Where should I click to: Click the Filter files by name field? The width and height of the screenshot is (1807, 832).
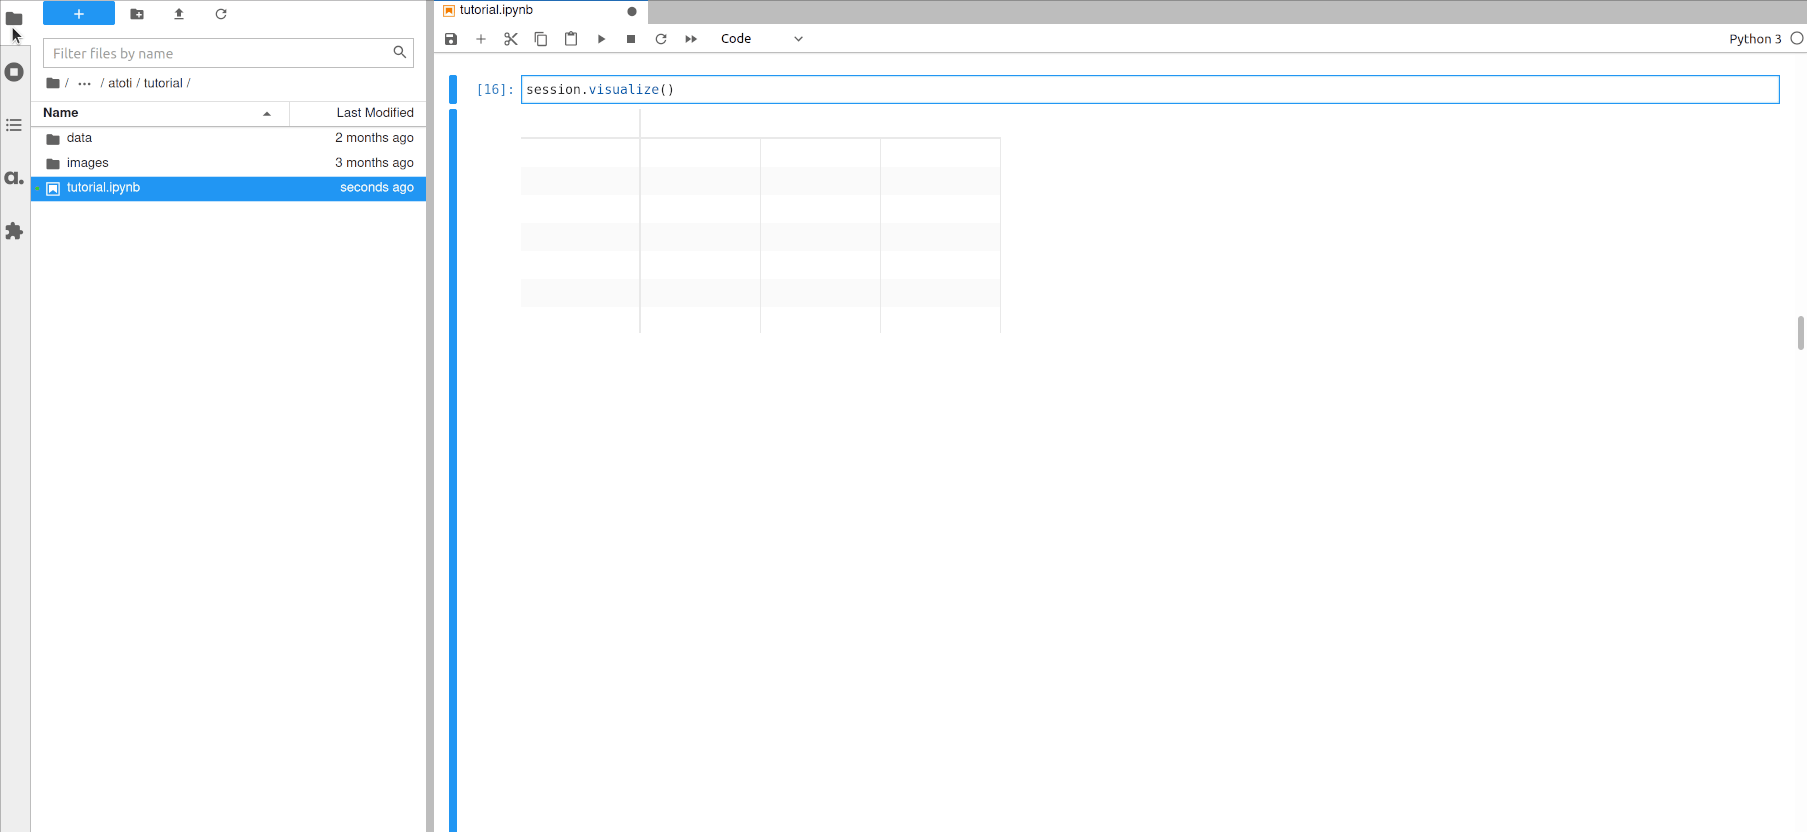[x=220, y=53]
